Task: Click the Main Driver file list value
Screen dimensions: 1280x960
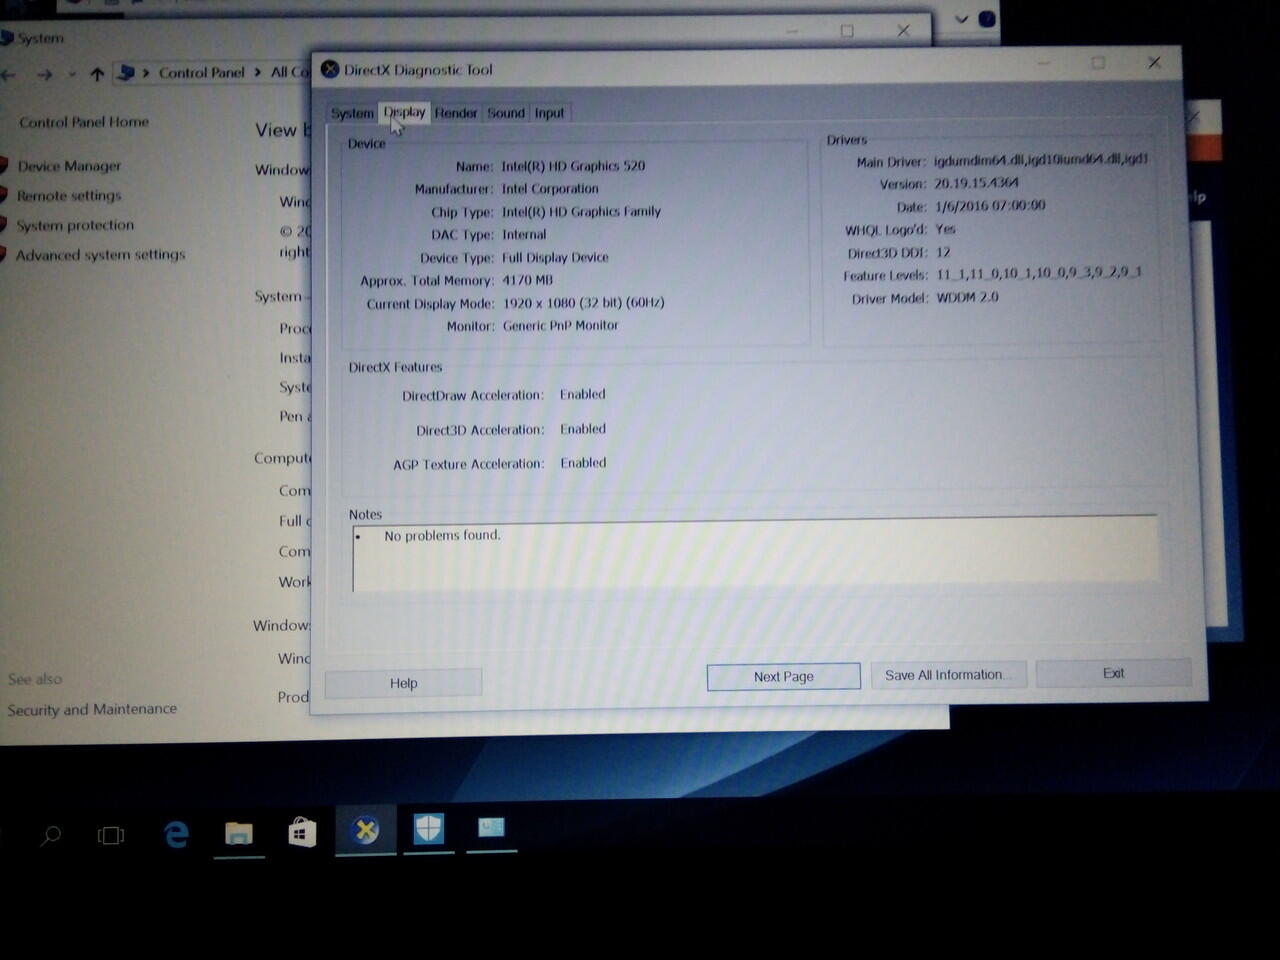Action: (x=1041, y=159)
